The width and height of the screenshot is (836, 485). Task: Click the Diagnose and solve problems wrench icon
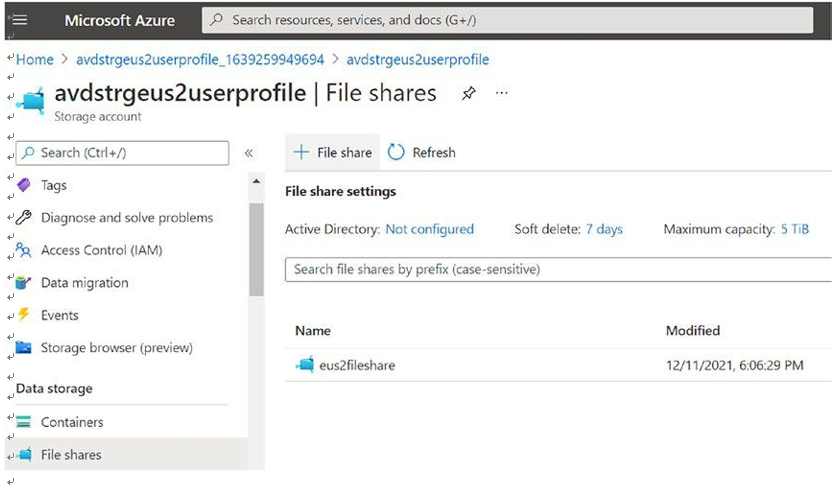(x=23, y=217)
